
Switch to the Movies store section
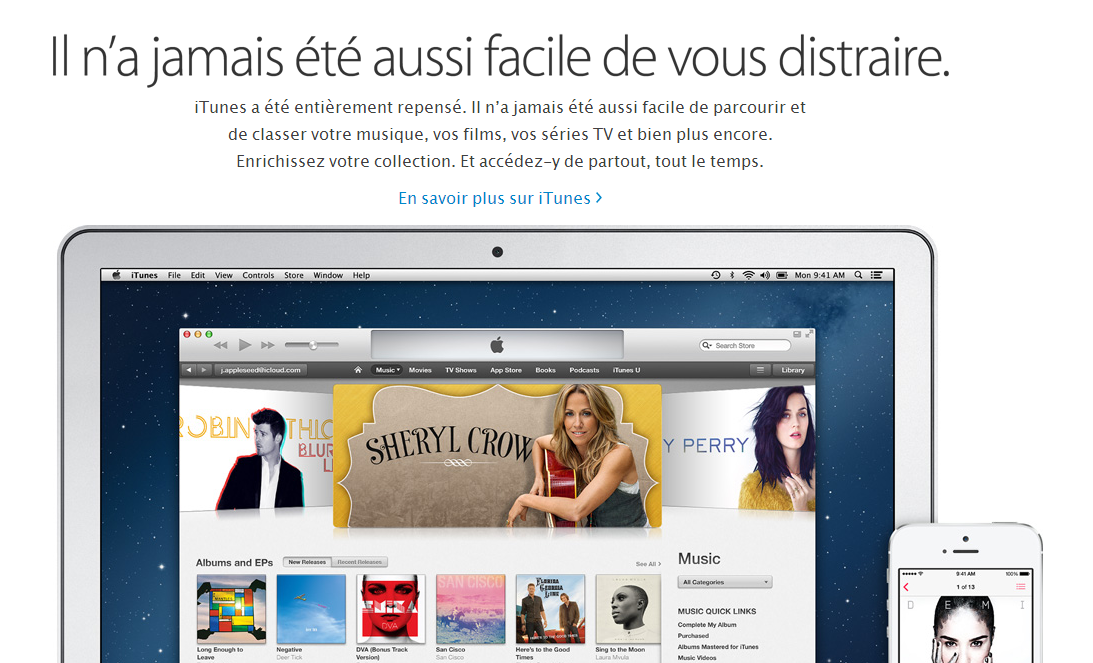(420, 370)
